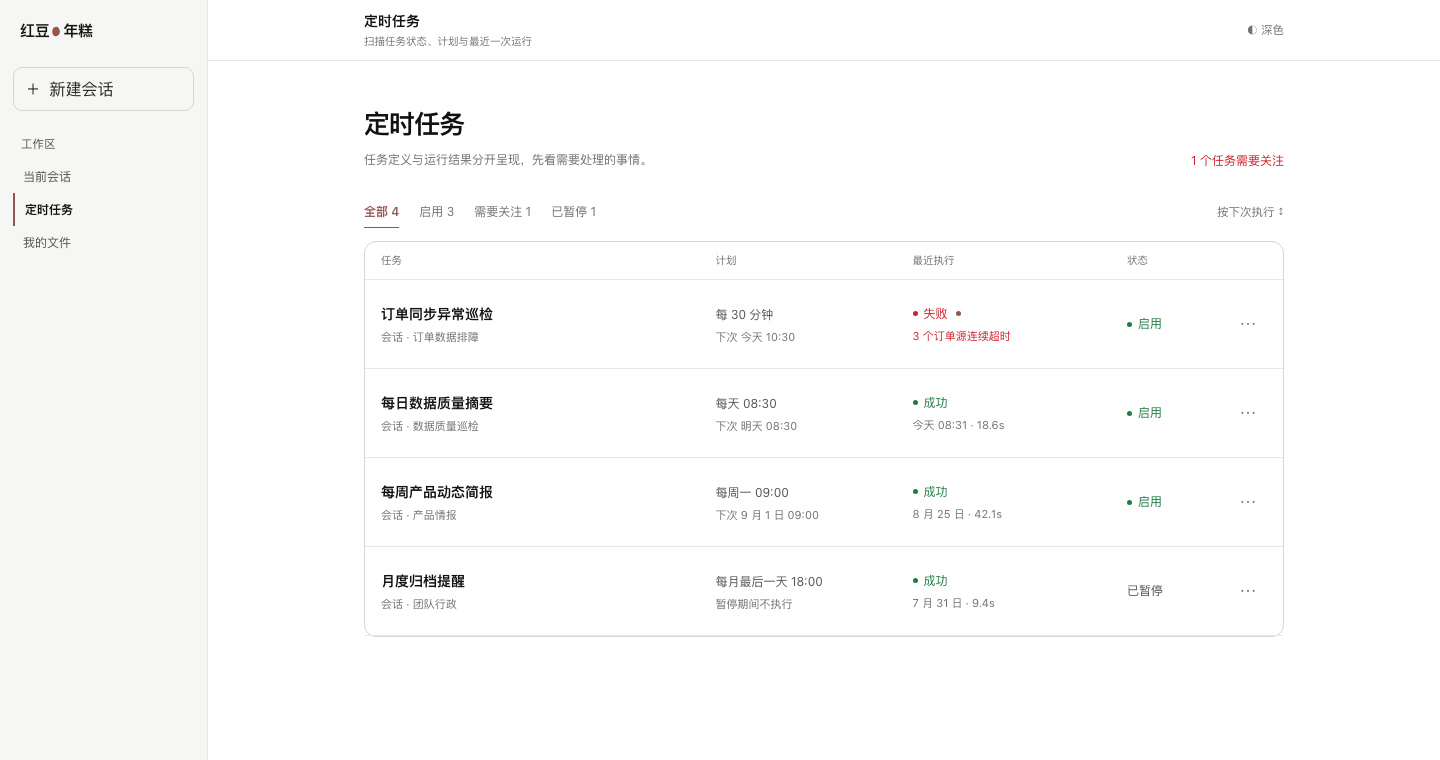Click the 失败 status of 订单同步异常巡检
1440x760 pixels.
point(930,313)
